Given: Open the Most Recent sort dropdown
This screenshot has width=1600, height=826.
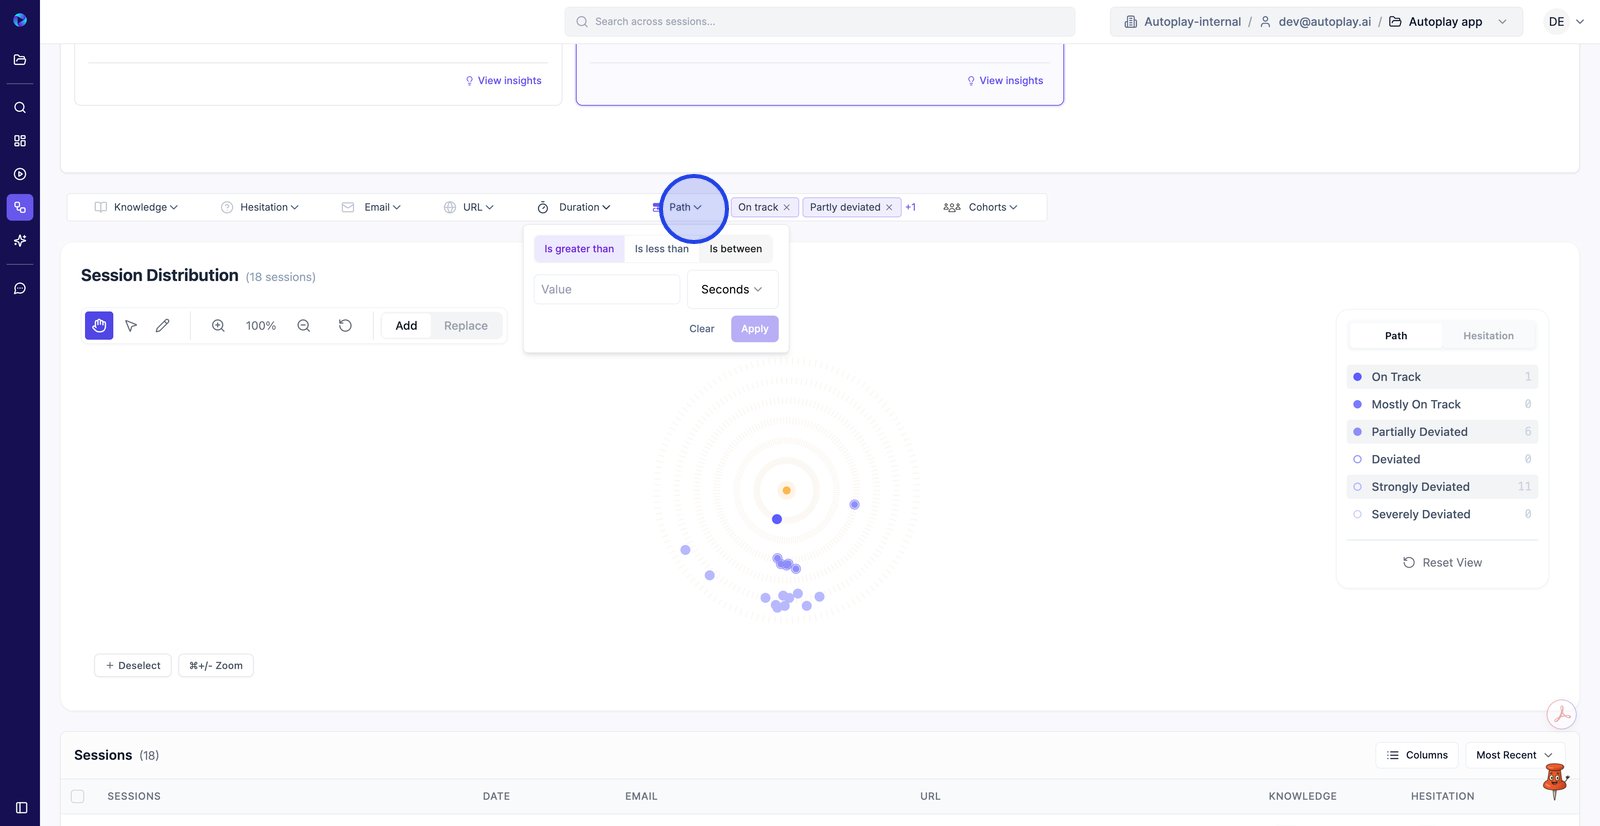Looking at the screenshot, I should (1514, 755).
